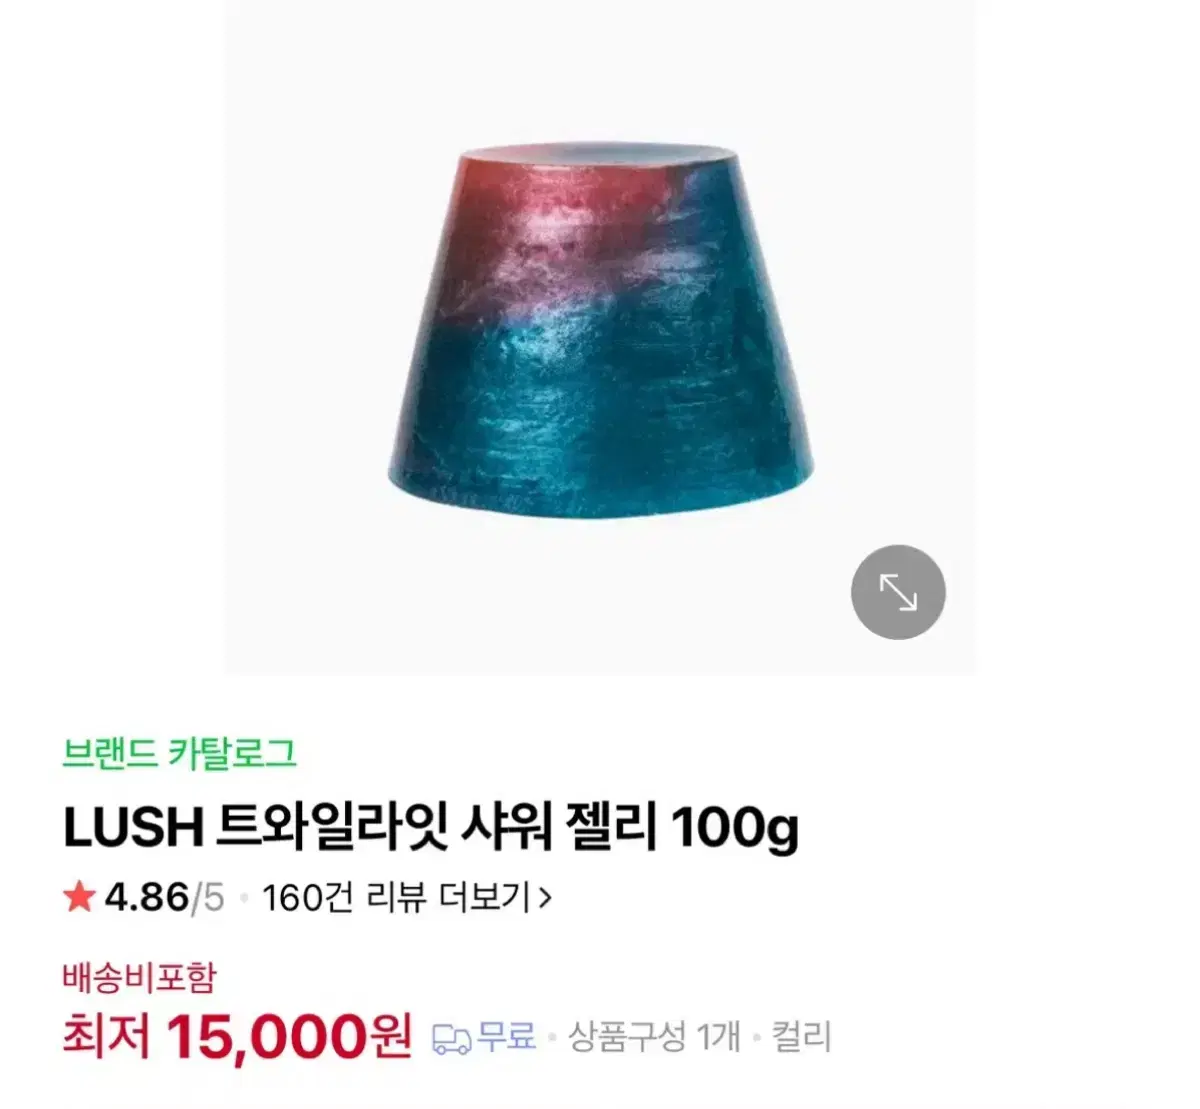The height and width of the screenshot is (1109, 1200).
Task: Click the red star rating icon
Action: 78,897
